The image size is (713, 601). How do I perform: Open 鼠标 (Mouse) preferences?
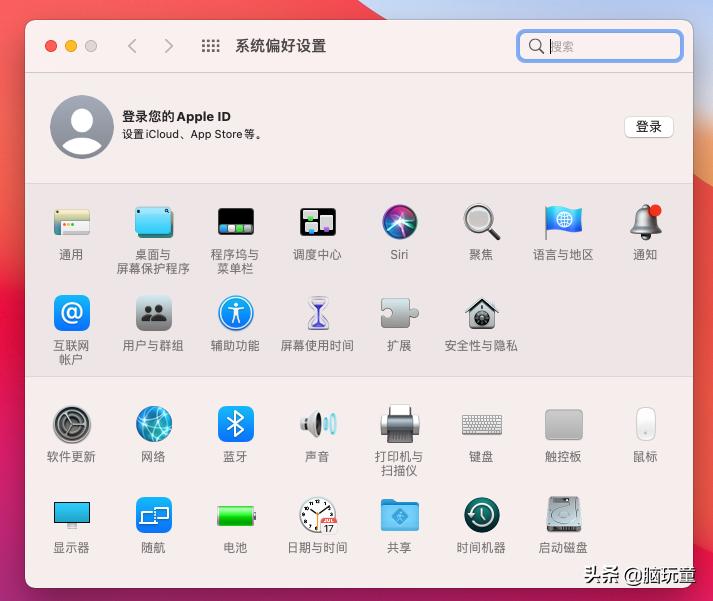pos(645,424)
